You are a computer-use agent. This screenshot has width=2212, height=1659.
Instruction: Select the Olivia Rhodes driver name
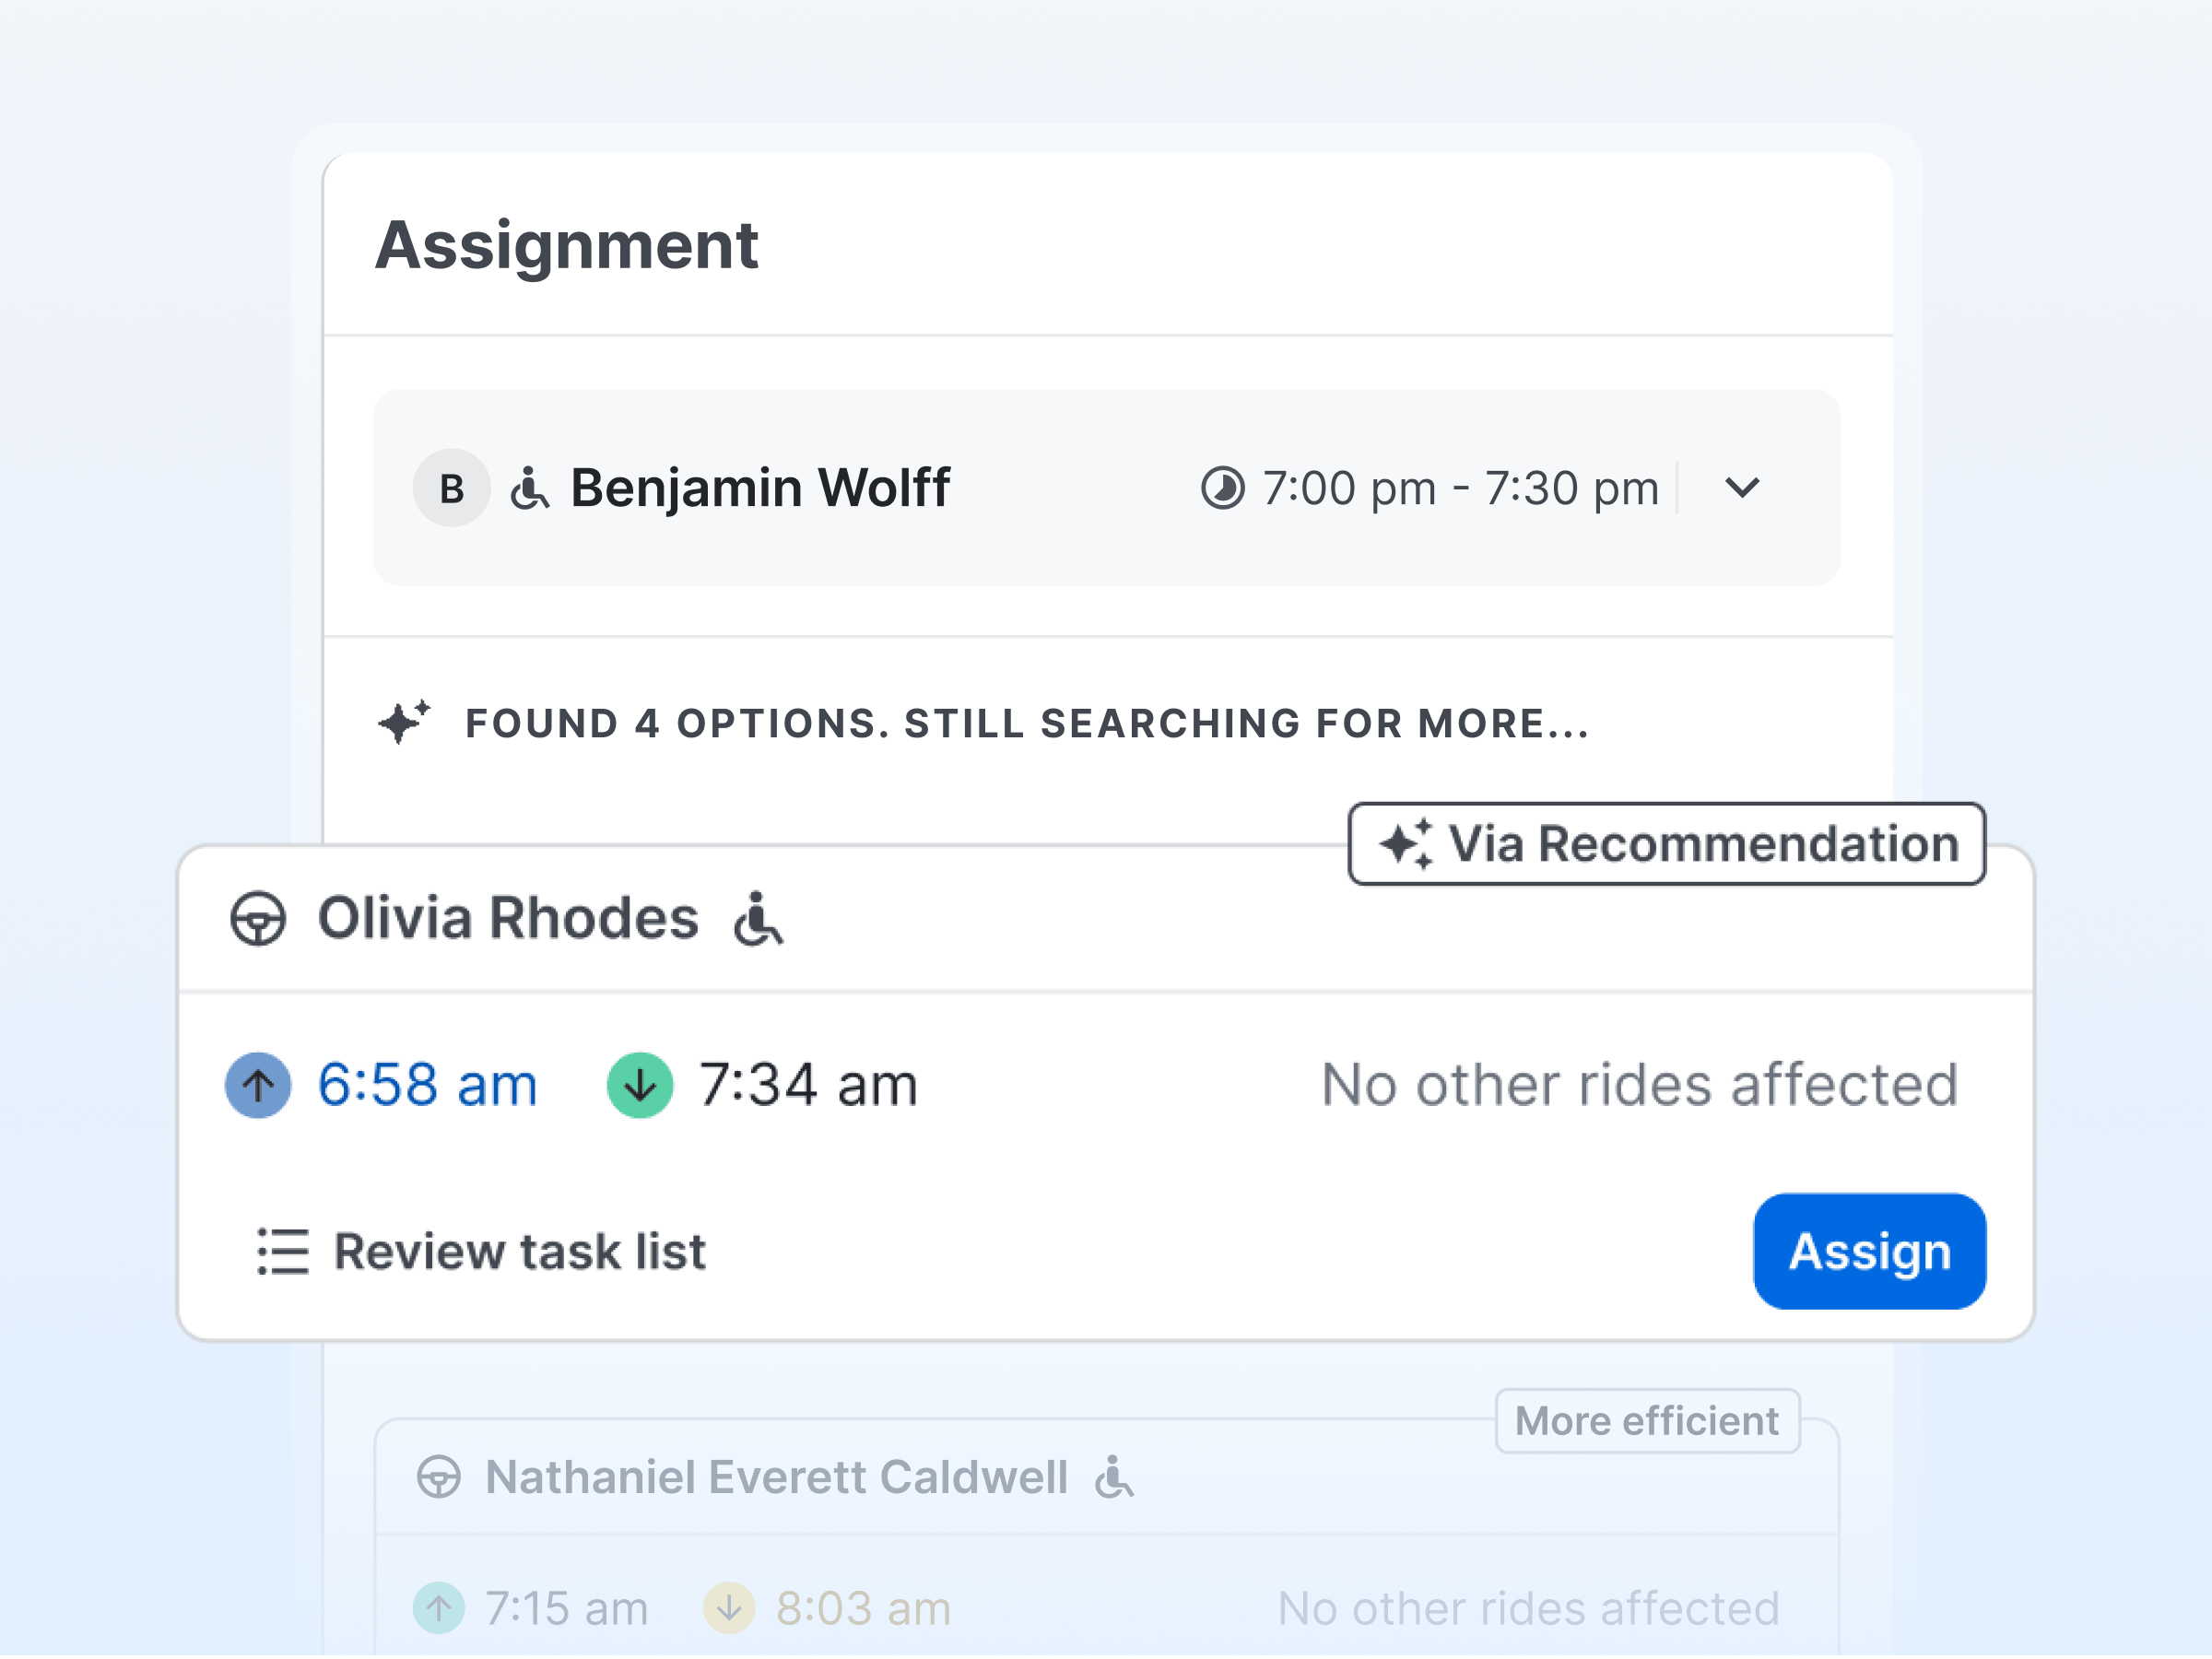508,918
